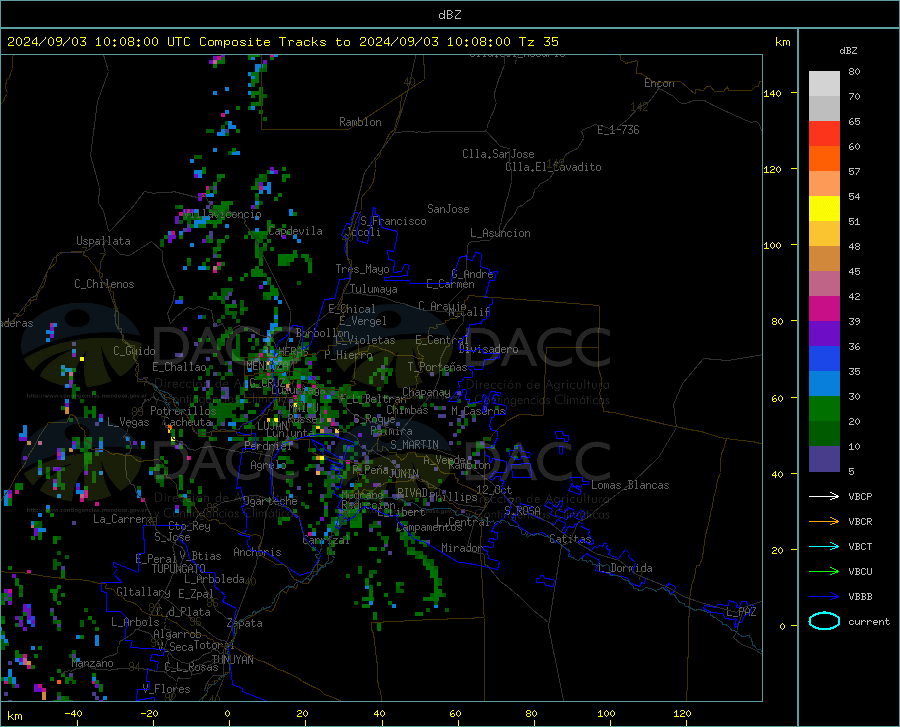Click the Encon map label
The image size is (900, 727).
coord(659,83)
